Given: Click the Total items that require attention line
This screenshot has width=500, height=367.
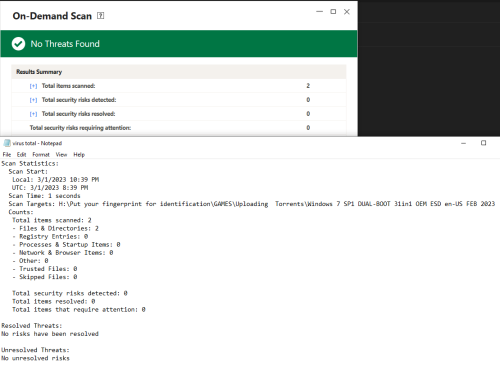Looking at the screenshot, I should point(79,309).
